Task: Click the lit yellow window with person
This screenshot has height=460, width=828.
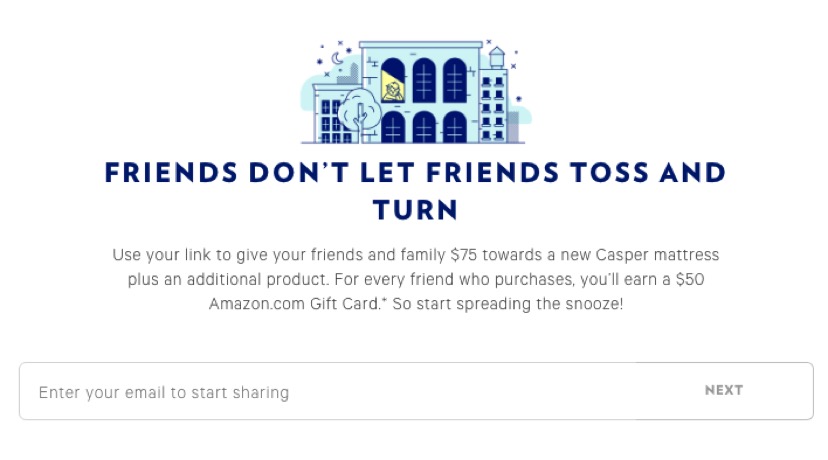Action: pos(393,80)
